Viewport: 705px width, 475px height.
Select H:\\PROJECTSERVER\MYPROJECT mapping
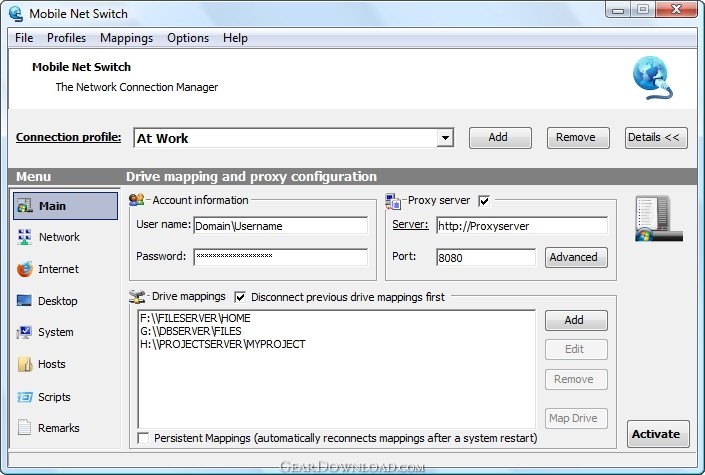coord(223,344)
